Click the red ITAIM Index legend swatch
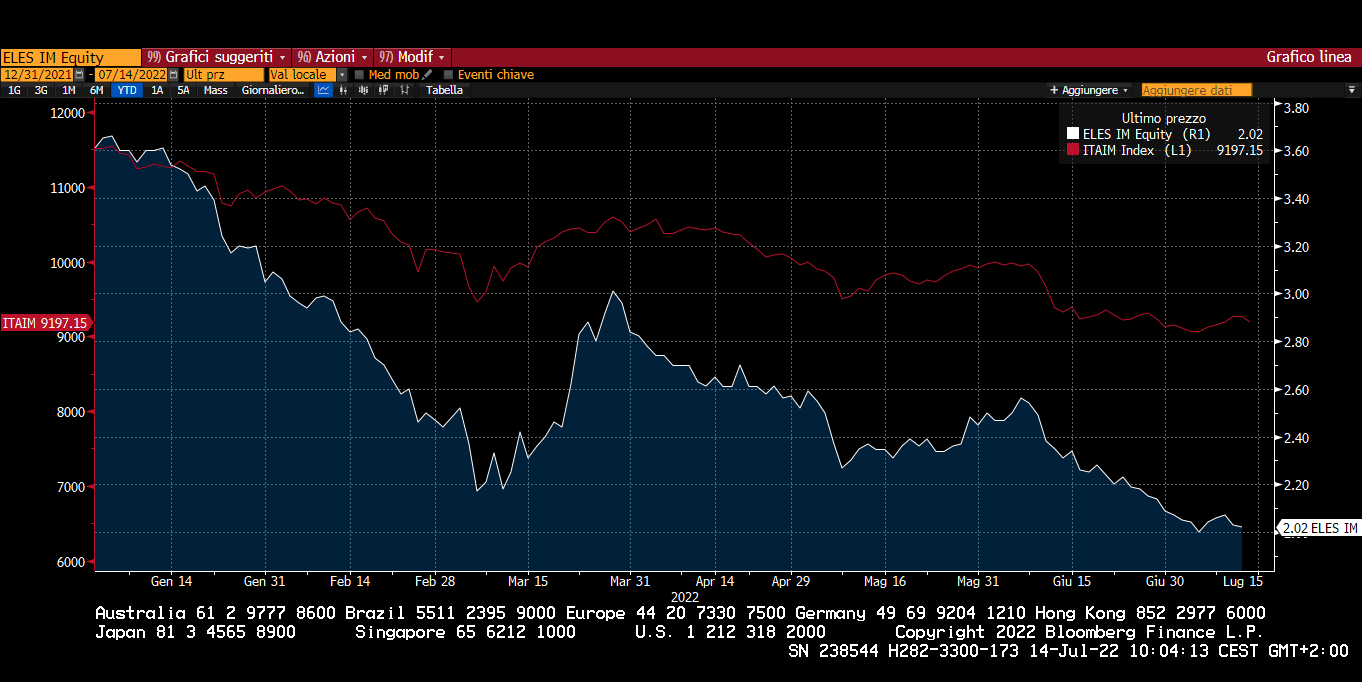 [x=1073, y=150]
